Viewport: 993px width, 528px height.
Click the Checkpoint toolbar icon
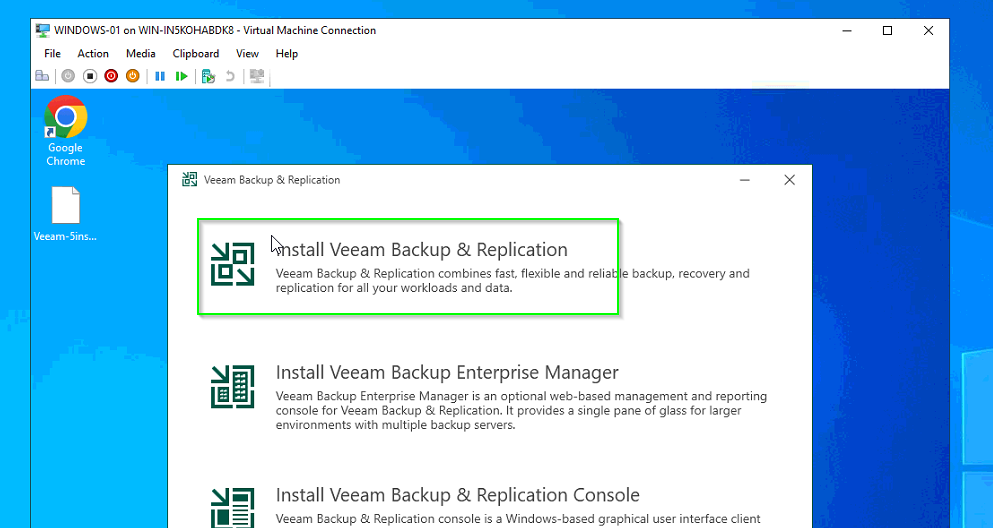[x=208, y=77]
